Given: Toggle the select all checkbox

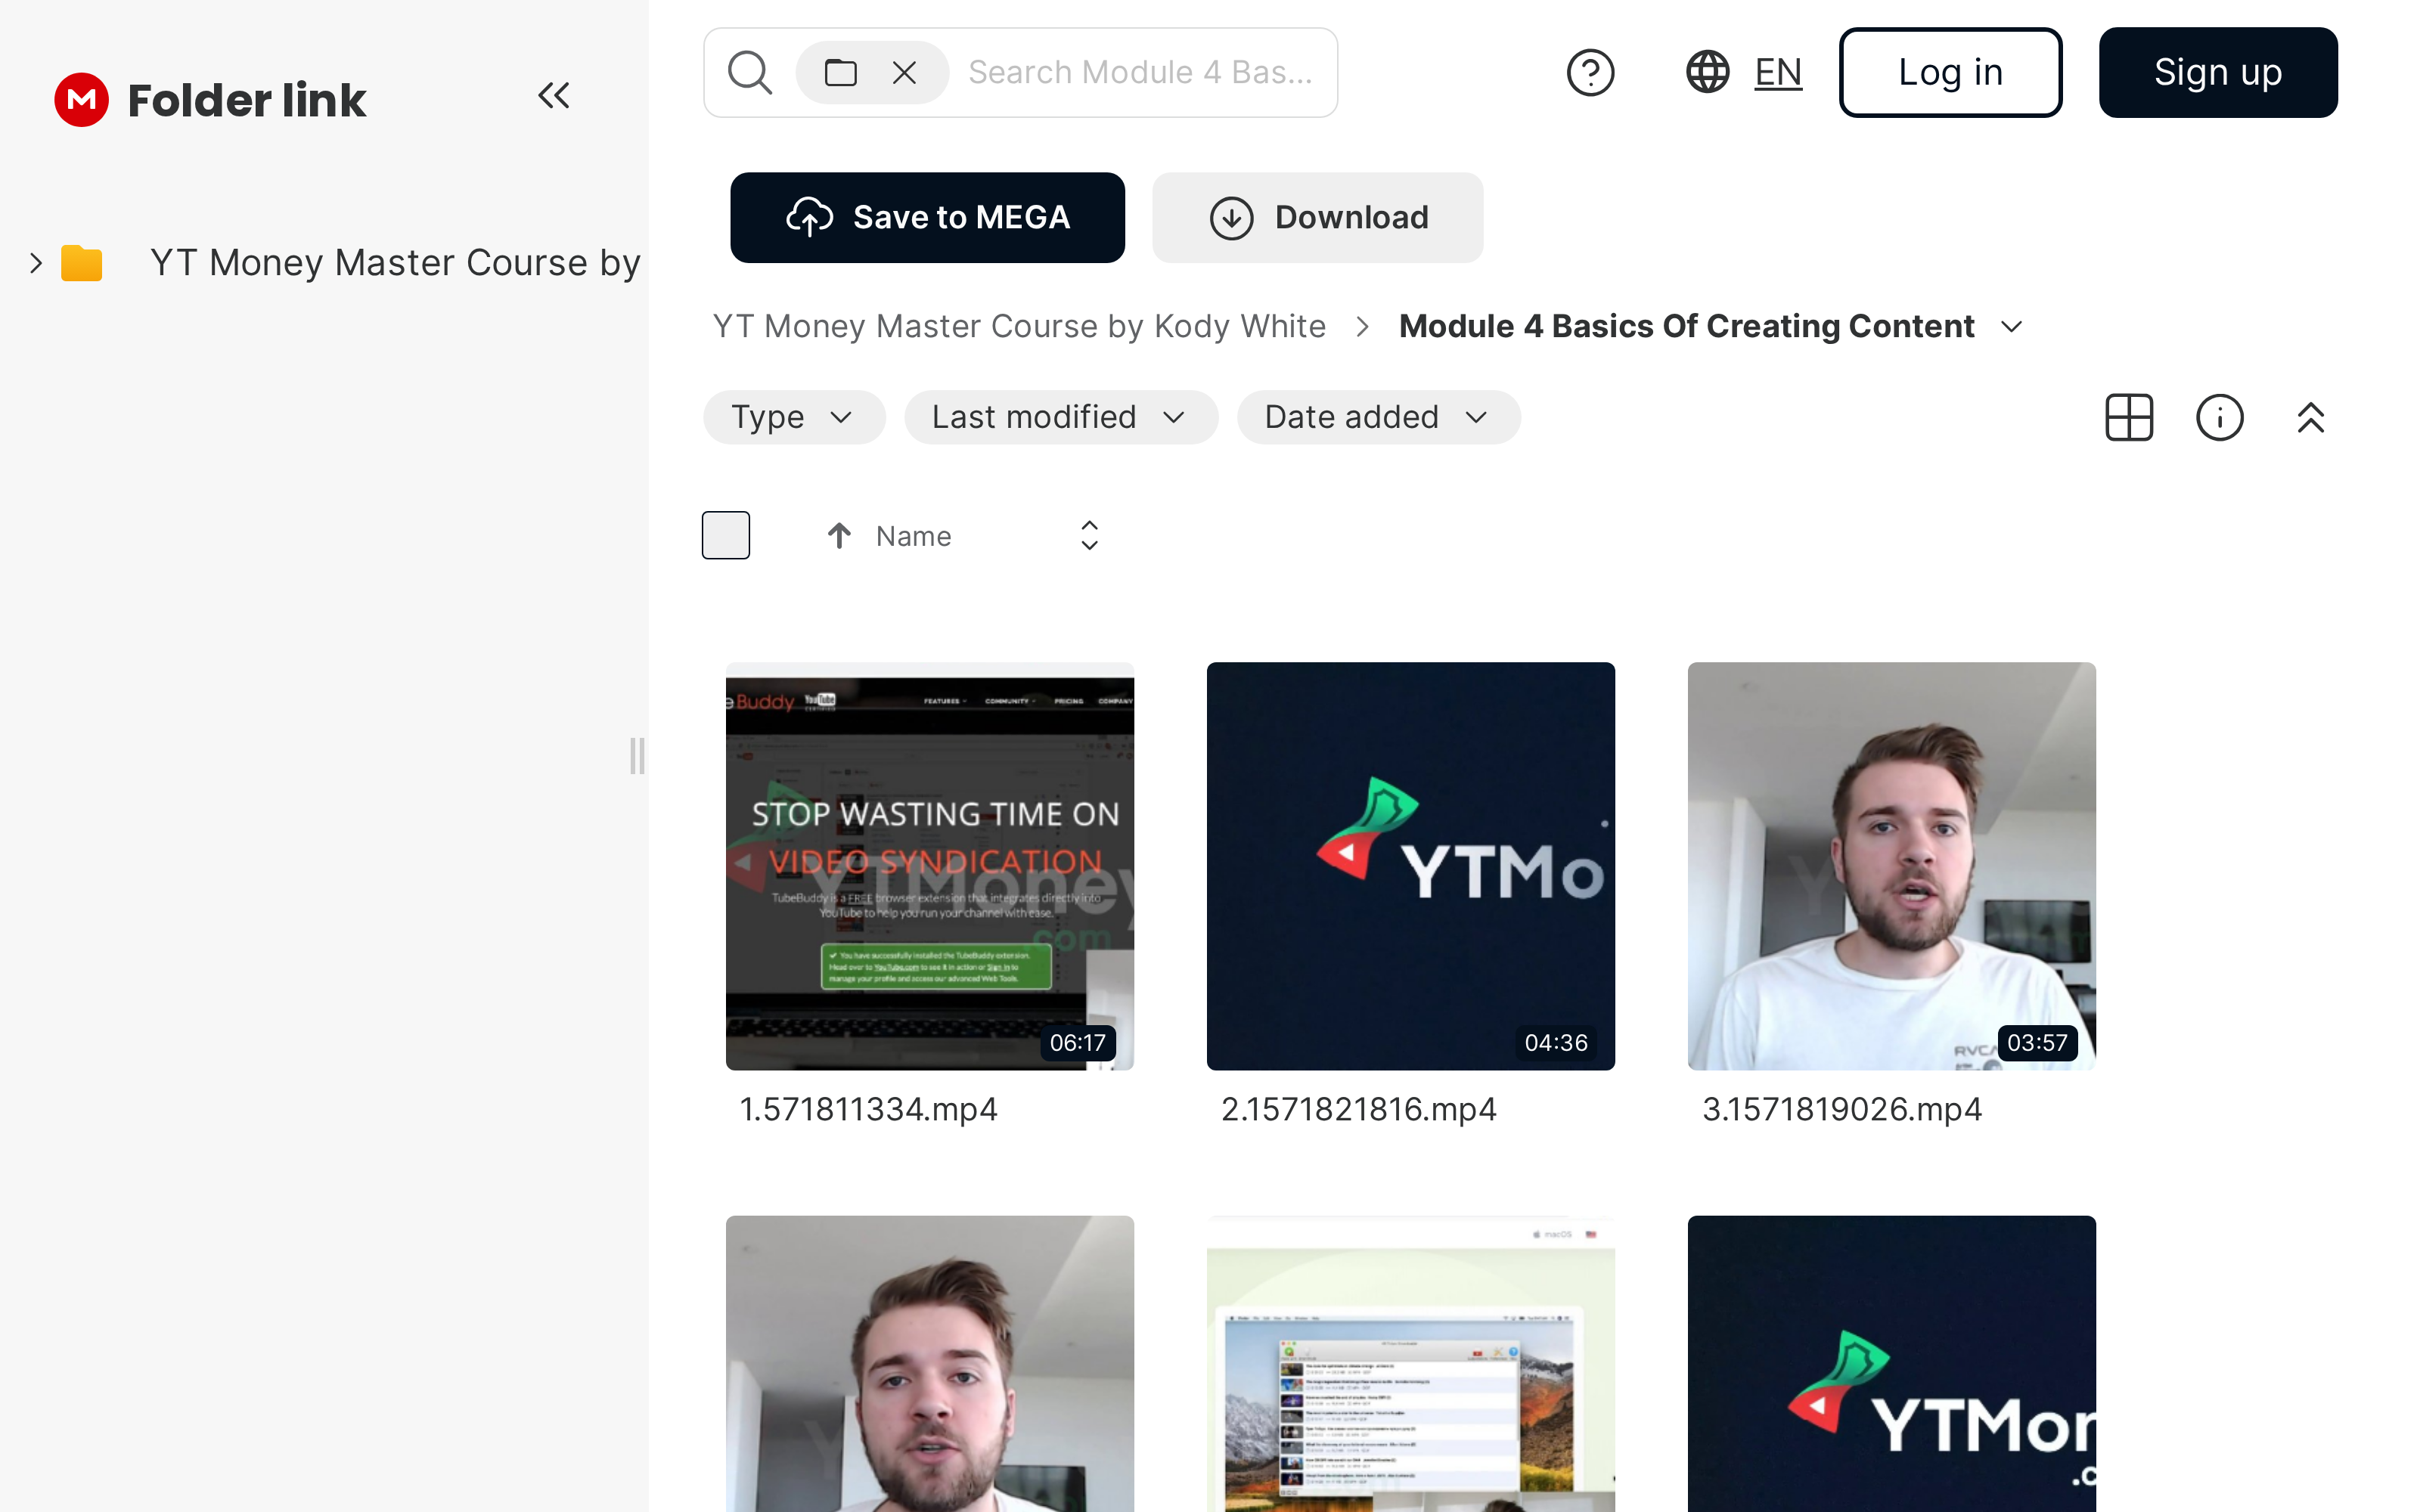Looking at the screenshot, I should (x=726, y=535).
